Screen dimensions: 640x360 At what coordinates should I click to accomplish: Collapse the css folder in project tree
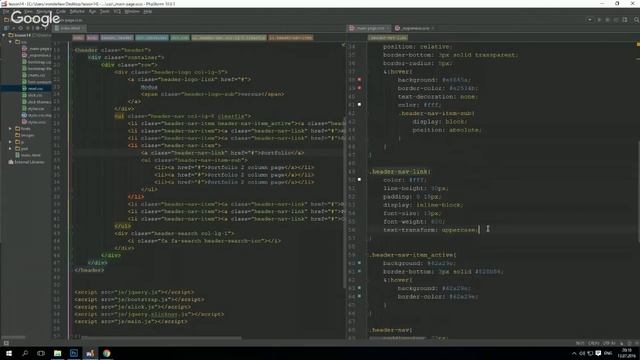tap(10, 42)
